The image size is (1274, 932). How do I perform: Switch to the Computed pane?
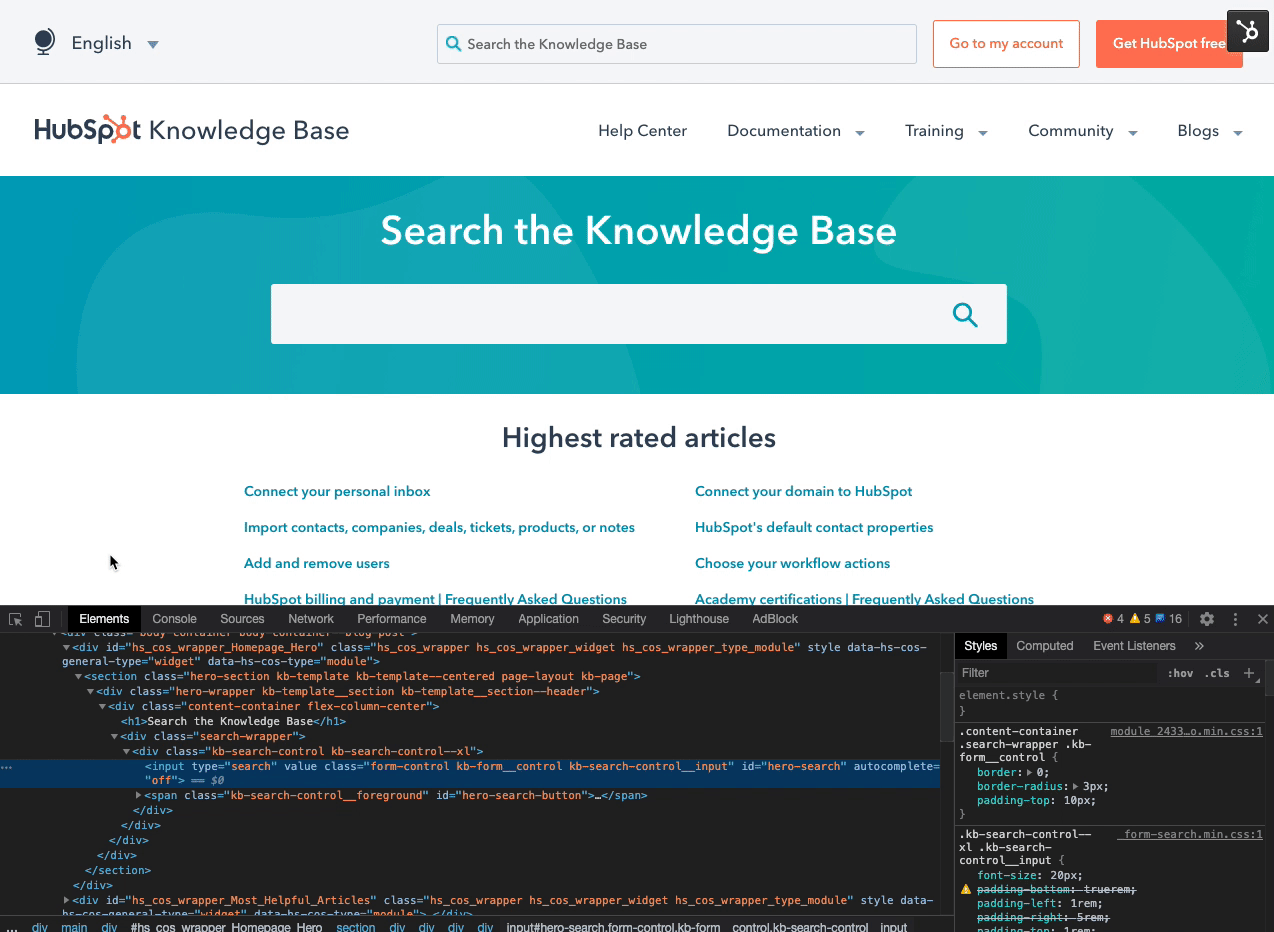point(1045,646)
